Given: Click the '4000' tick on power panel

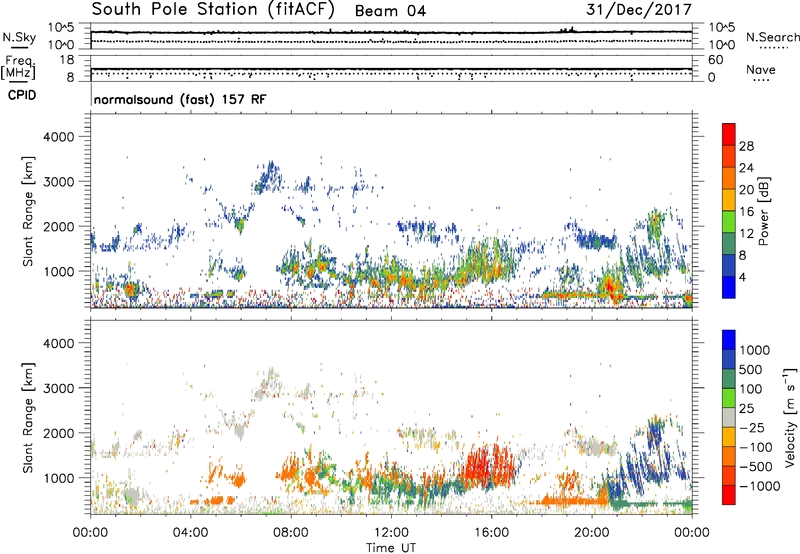Looking at the screenshot, I should 58,137.
